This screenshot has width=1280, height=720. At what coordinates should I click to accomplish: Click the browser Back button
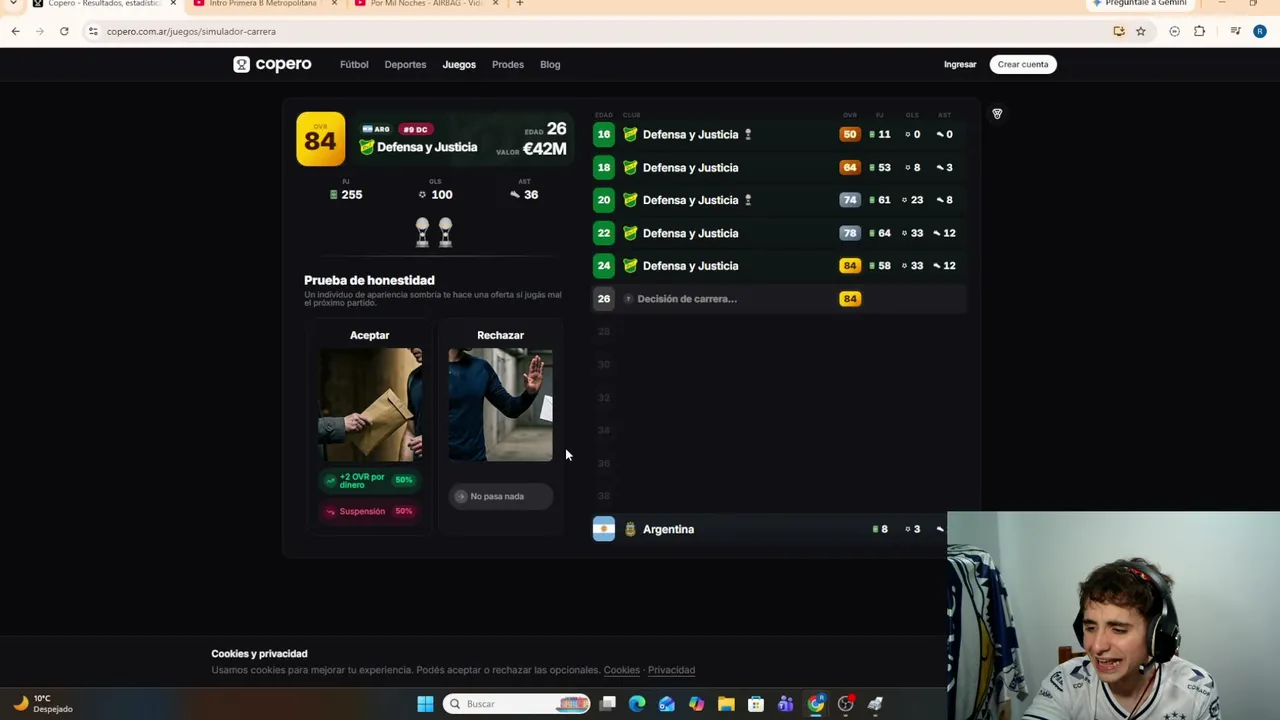(15, 31)
